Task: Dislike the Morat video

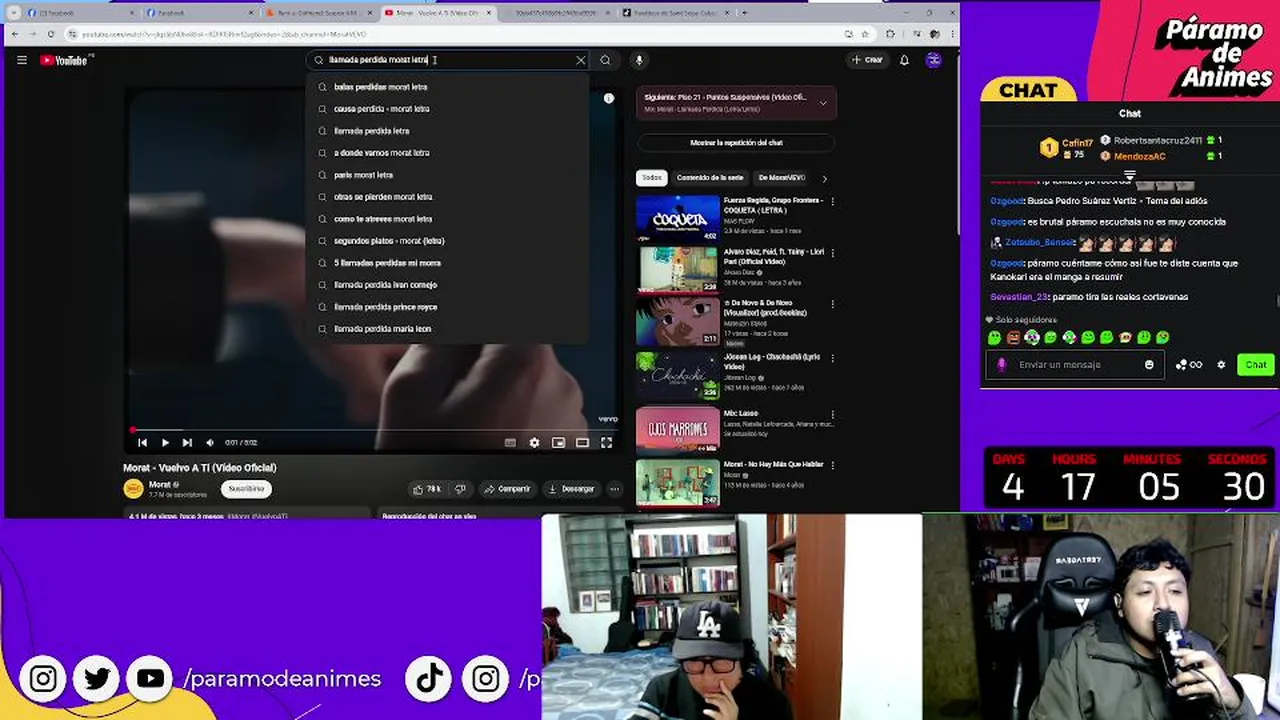Action: pos(460,489)
